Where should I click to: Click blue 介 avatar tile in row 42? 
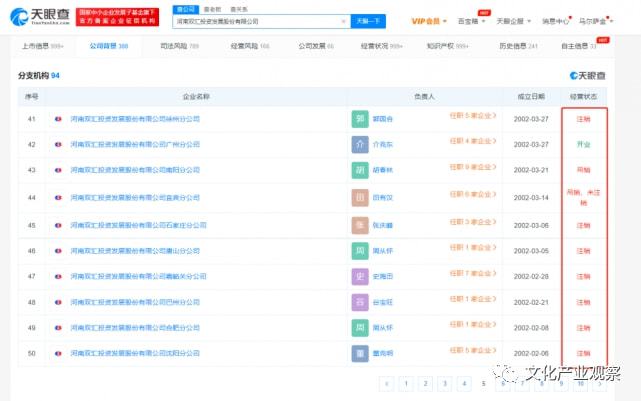point(360,144)
